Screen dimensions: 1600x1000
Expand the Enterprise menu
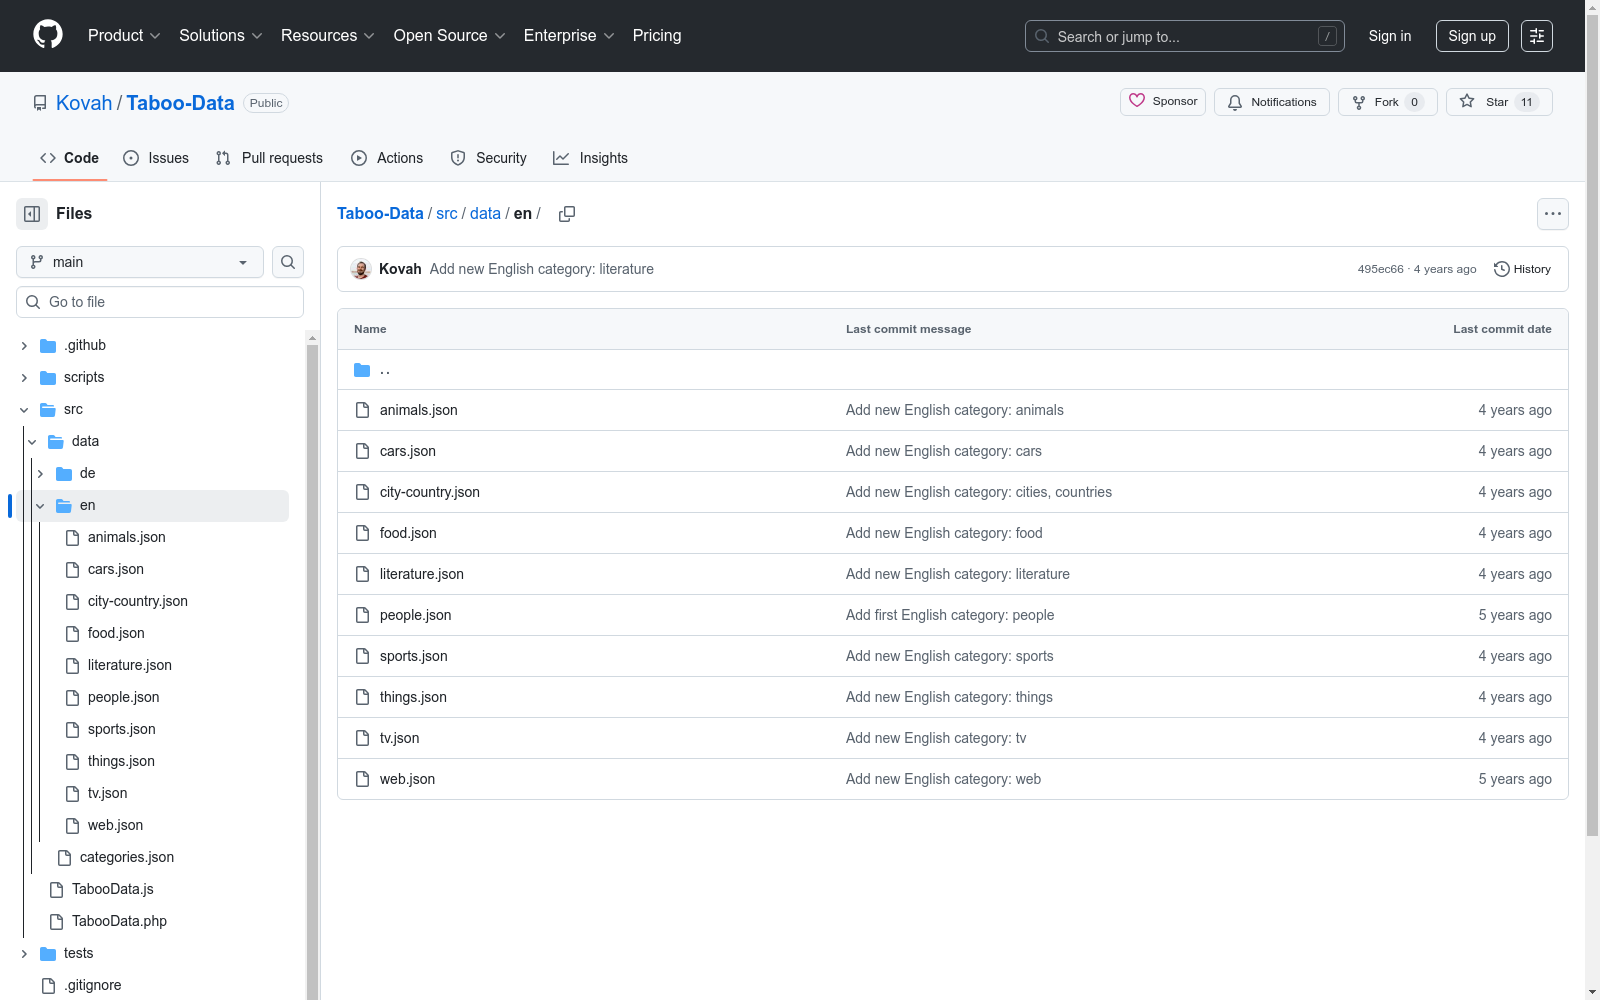click(x=569, y=36)
